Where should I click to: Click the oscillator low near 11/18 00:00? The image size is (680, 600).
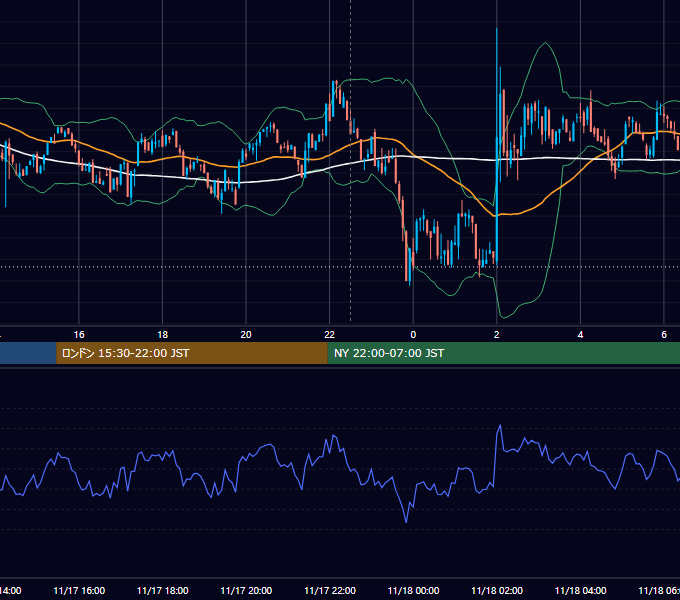coord(406,521)
